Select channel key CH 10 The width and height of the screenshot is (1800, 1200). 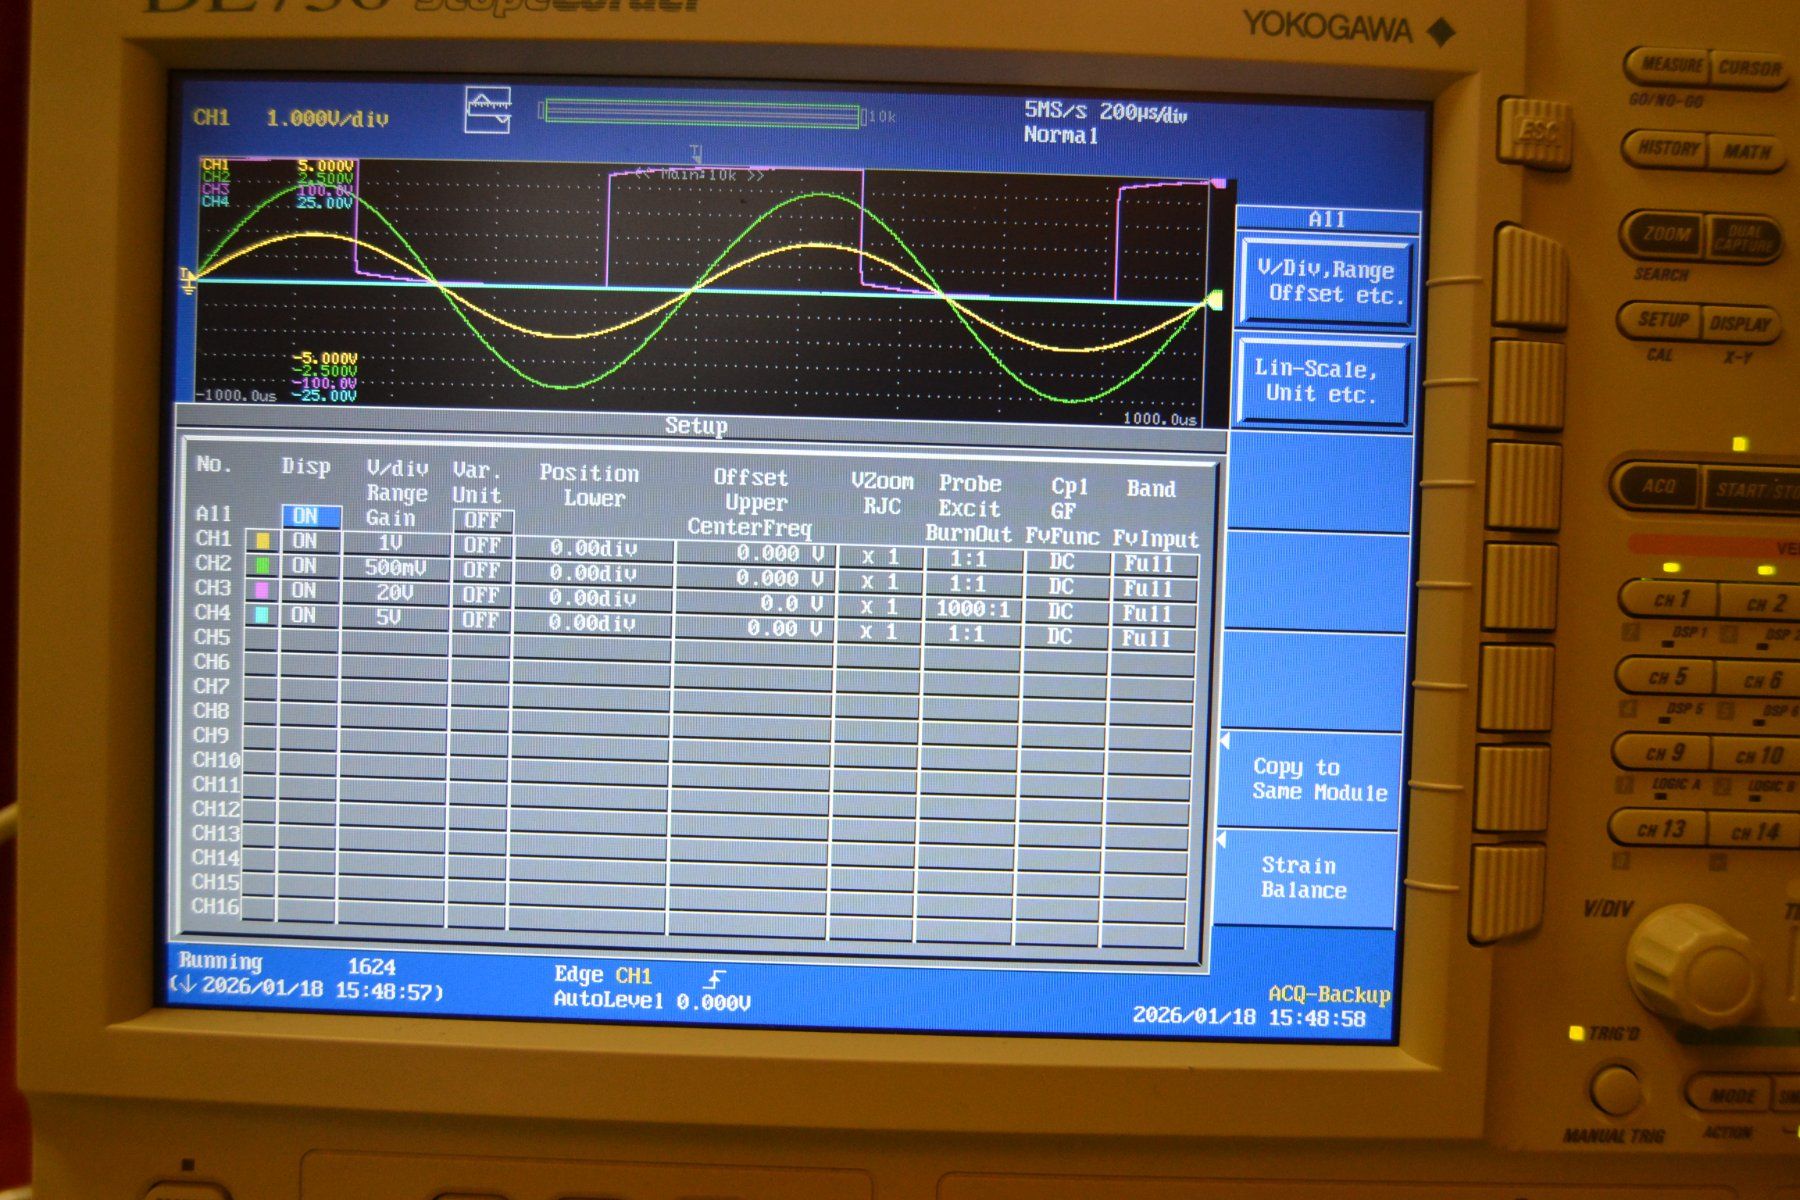pyautogui.click(x=1757, y=756)
